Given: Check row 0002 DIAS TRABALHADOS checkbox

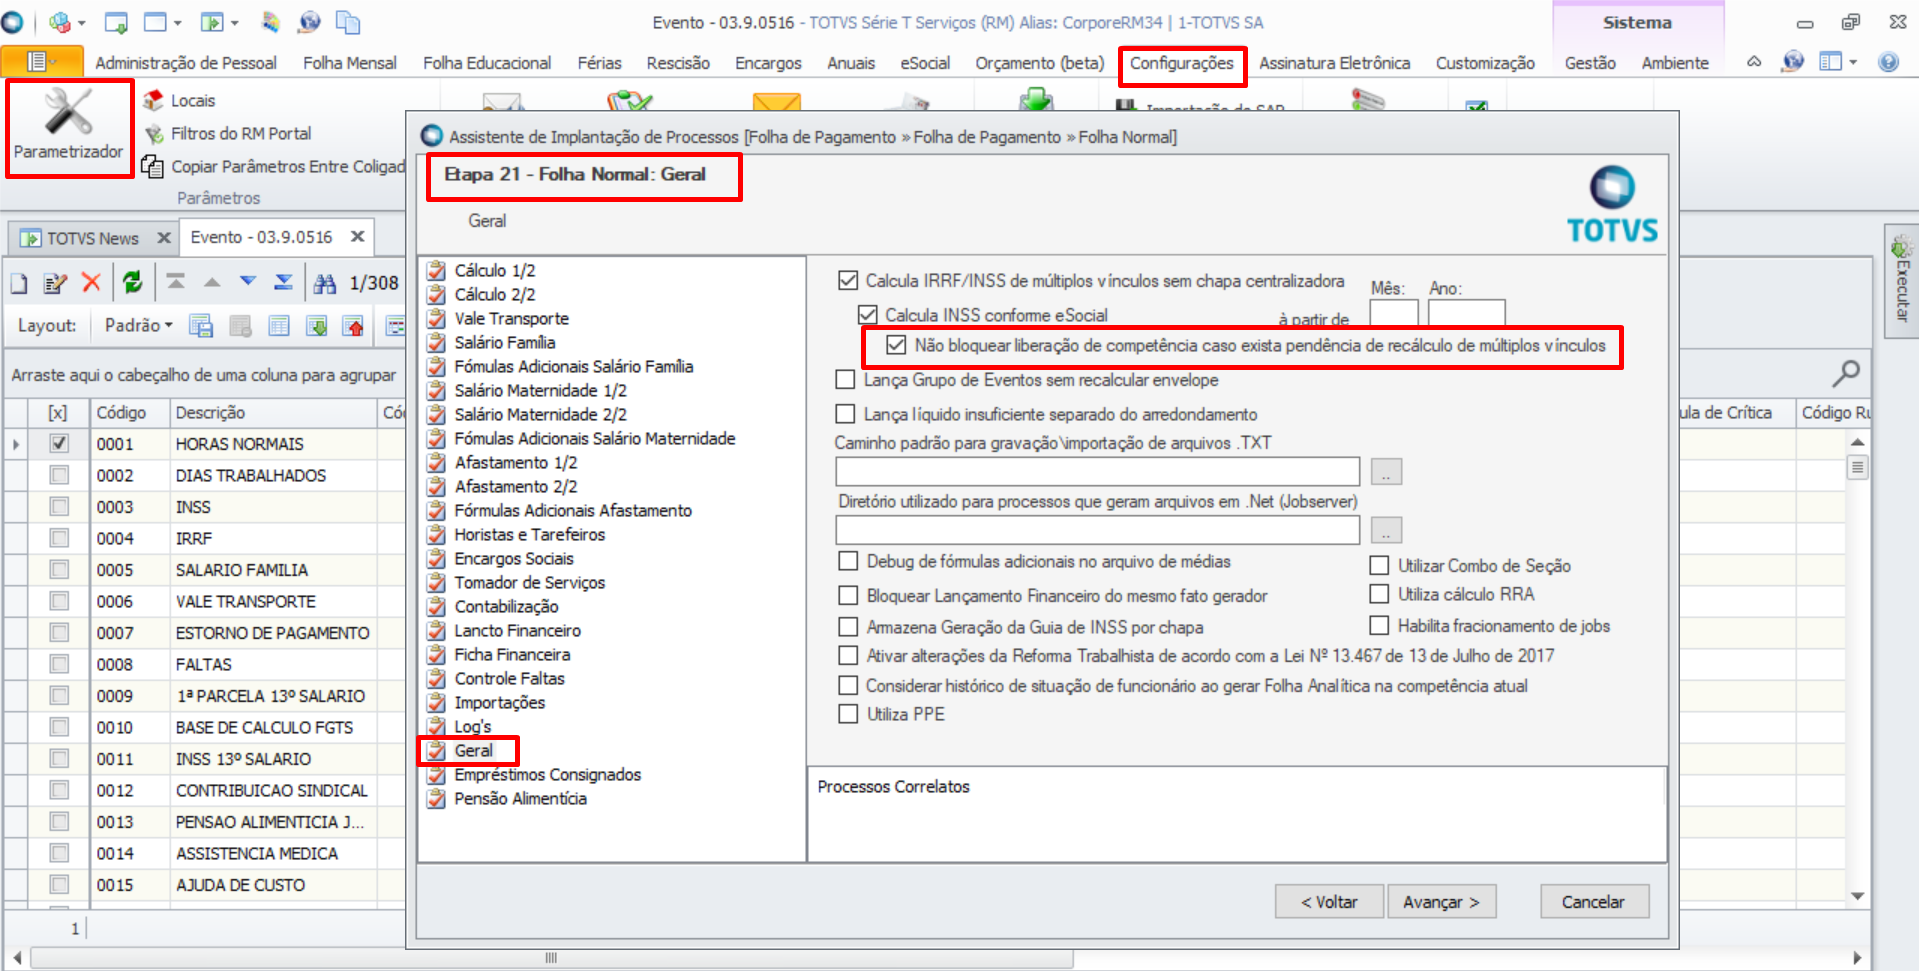Looking at the screenshot, I should click(59, 475).
